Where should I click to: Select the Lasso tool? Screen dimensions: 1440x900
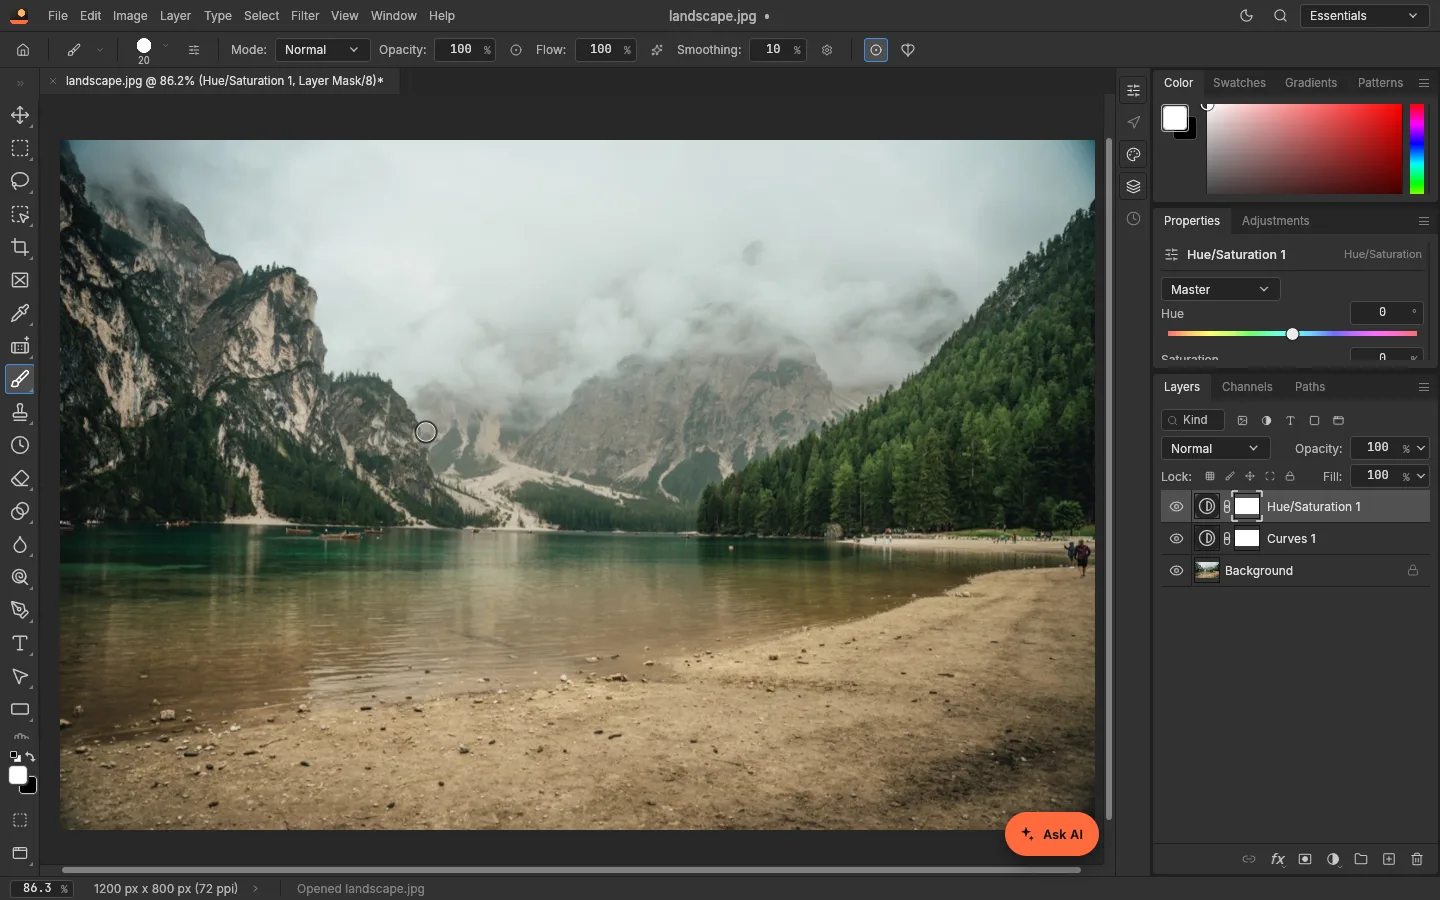(20, 181)
